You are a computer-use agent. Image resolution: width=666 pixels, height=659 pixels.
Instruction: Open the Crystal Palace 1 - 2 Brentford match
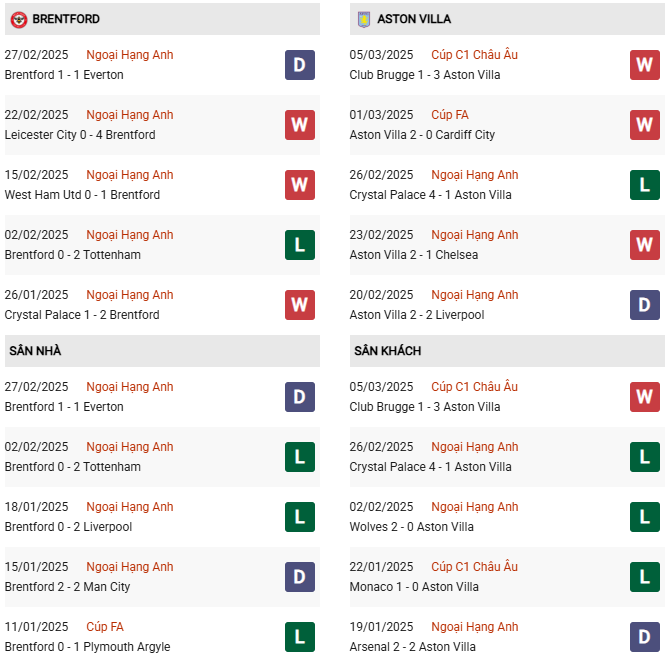point(82,315)
